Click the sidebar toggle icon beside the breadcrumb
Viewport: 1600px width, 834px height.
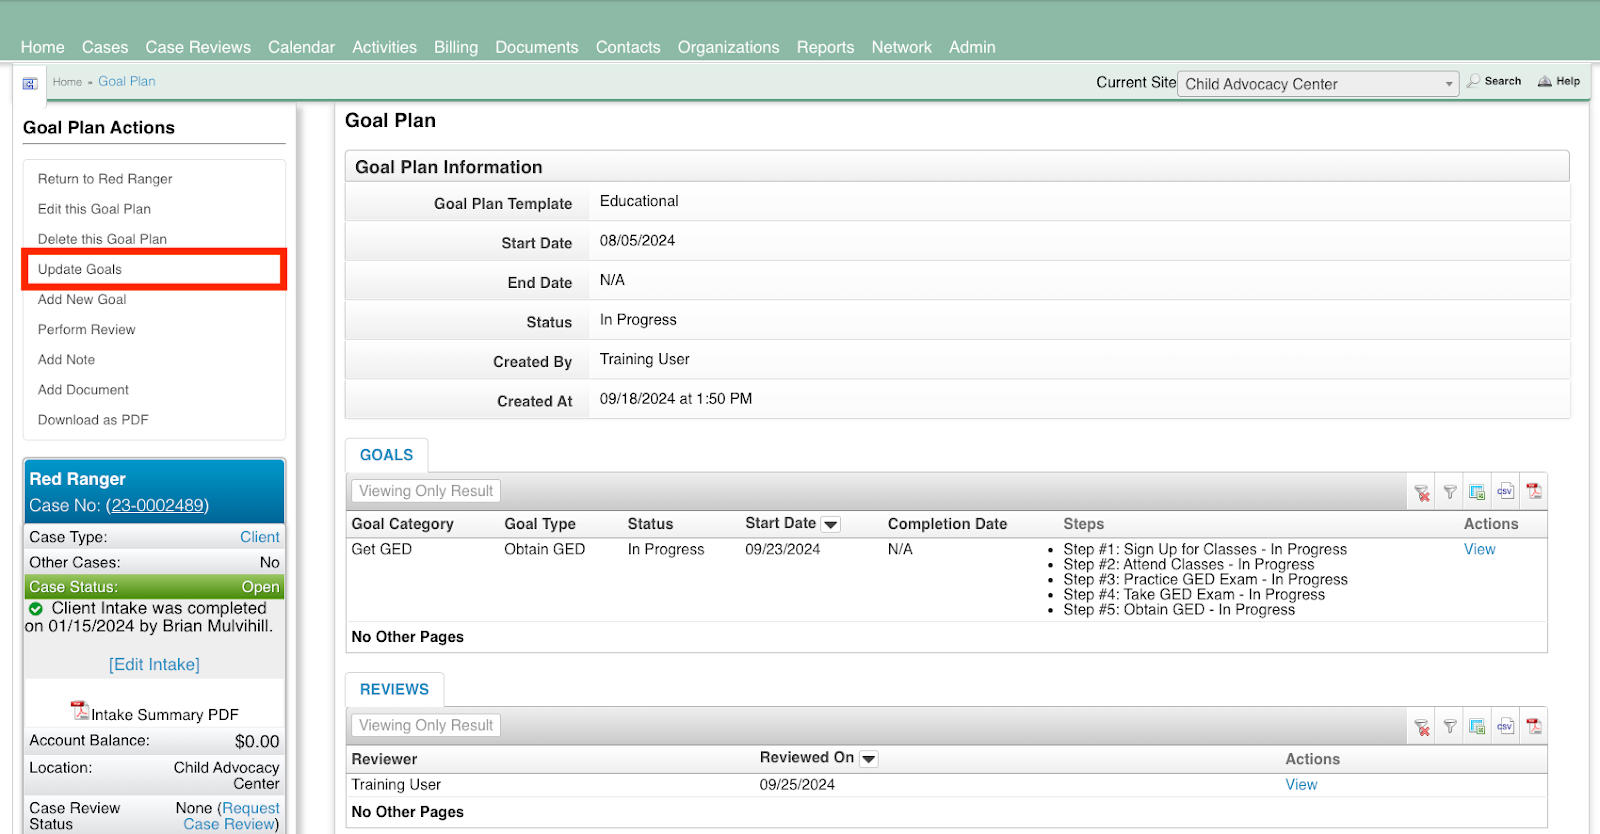pyautogui.click(x=30, y=84)
